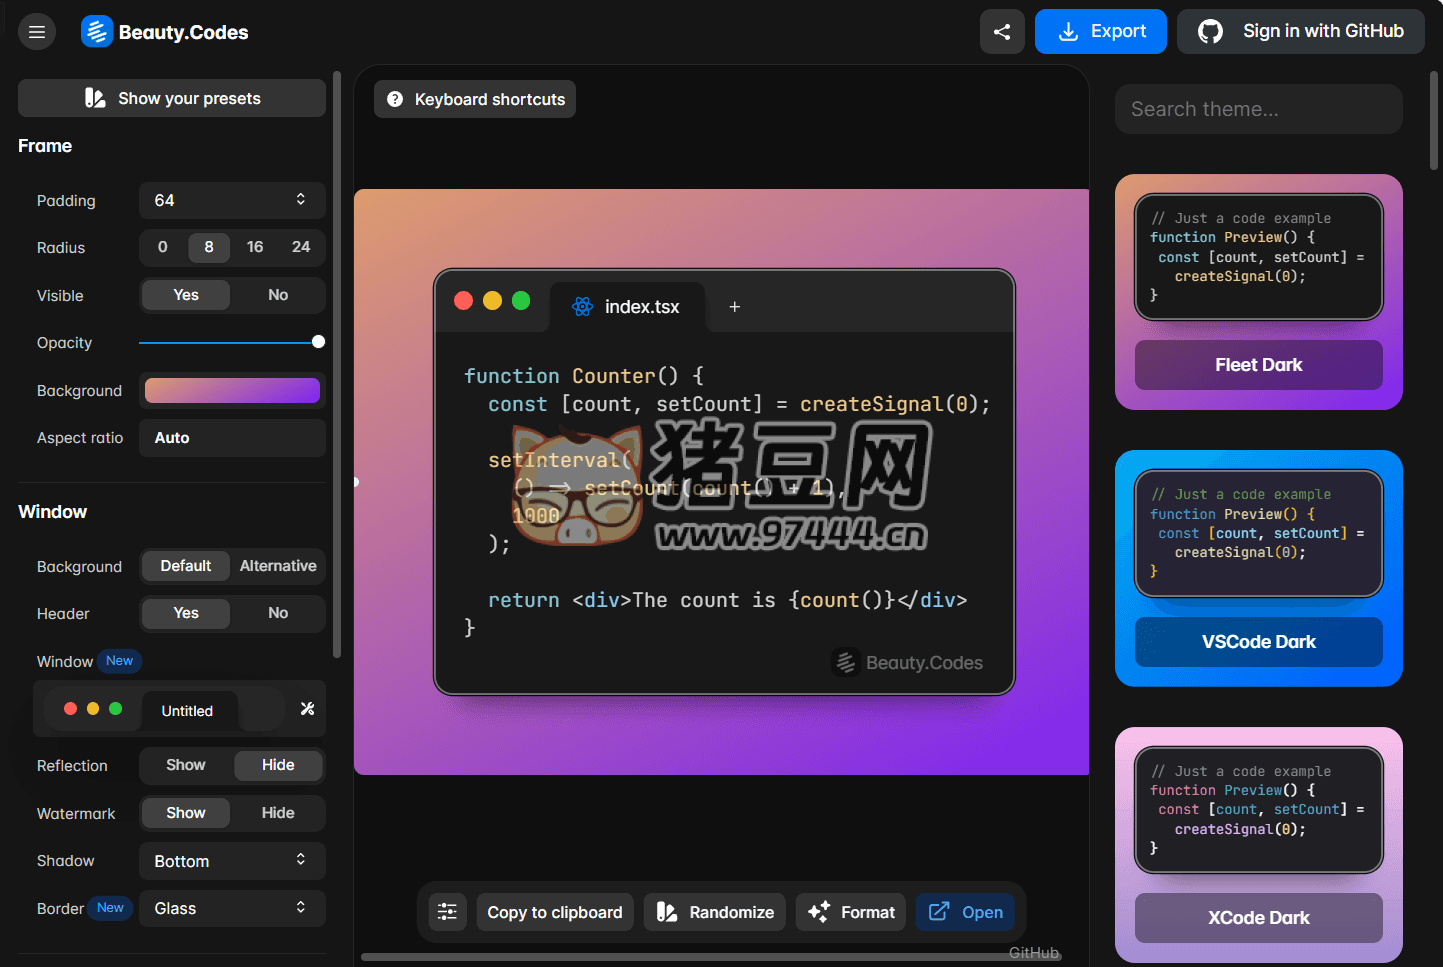
Task: Add a new tab with the plus icon
Action: (734, 307)
